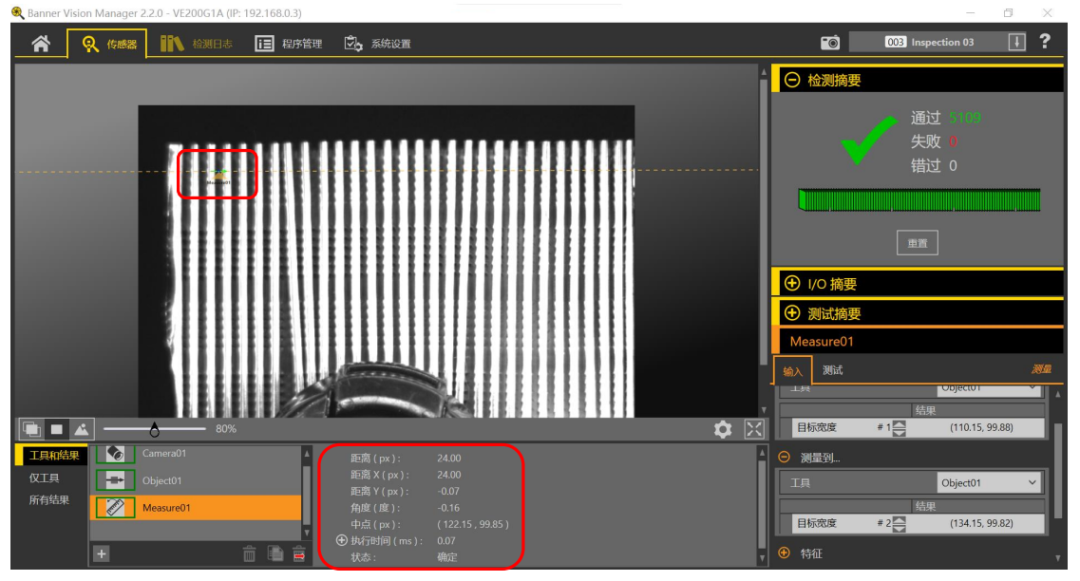Select 仅工具 view option
The image size is (1080, 581).
click(43, 478)
